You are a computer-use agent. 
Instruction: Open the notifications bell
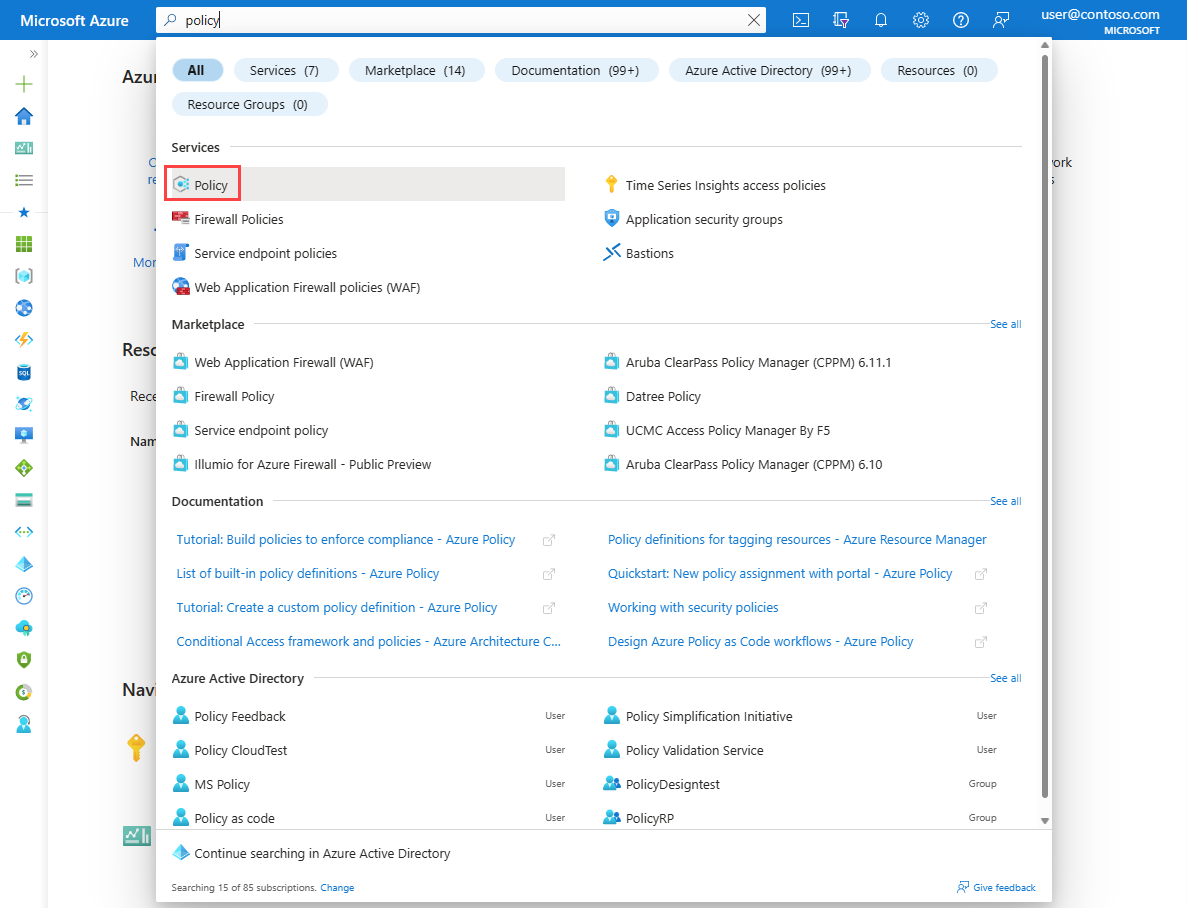pyautogui.click(x=881, y=20)
